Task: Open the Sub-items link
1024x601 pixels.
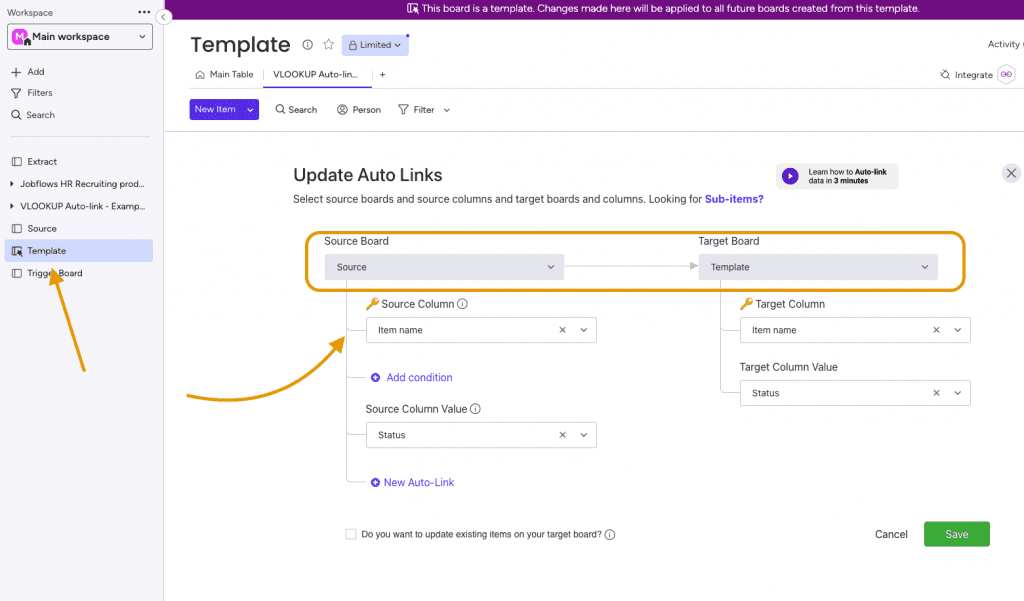Action: coord(734,199)
